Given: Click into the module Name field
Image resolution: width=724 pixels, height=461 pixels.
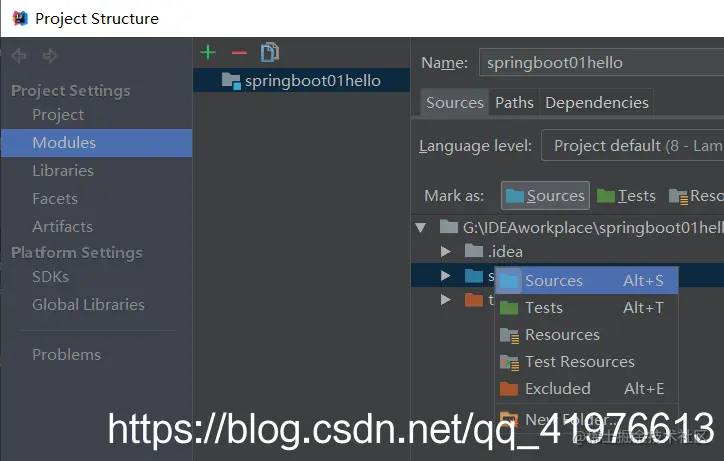Looking at the screenshot, I should (x=601, y=62).
